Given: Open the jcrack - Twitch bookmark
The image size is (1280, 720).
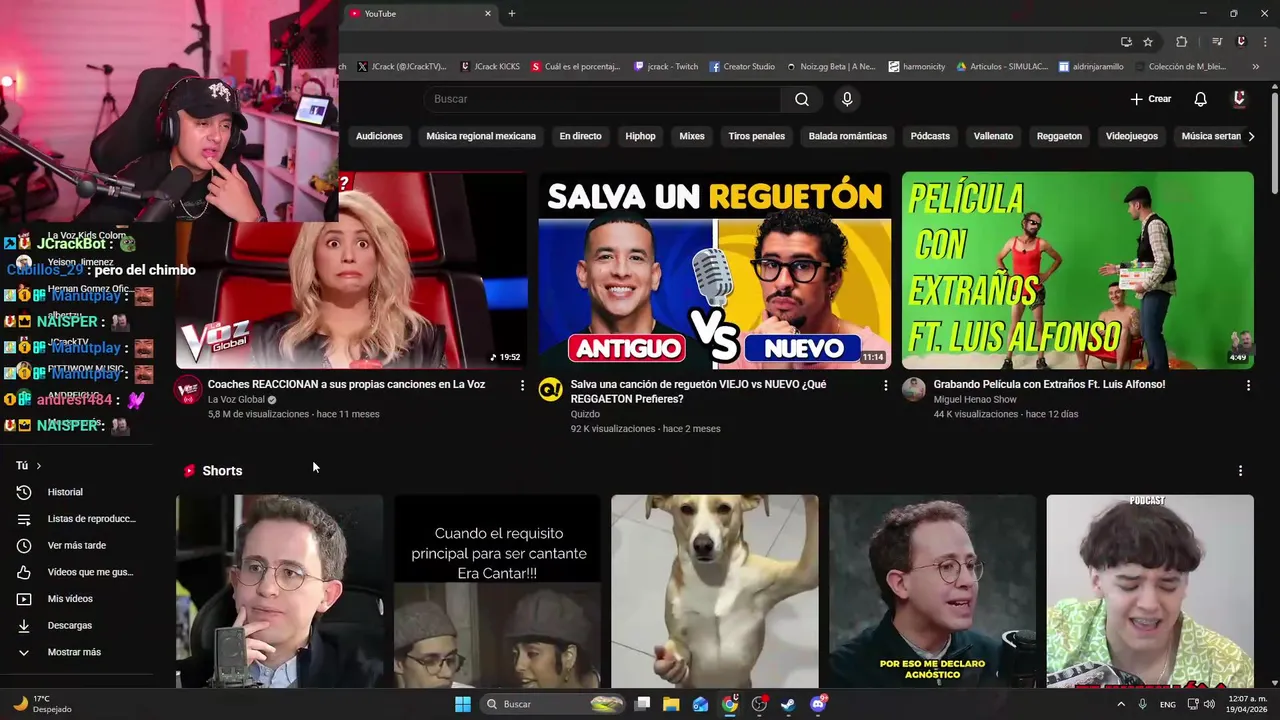Looking at the screenshot, I should 666,67.
